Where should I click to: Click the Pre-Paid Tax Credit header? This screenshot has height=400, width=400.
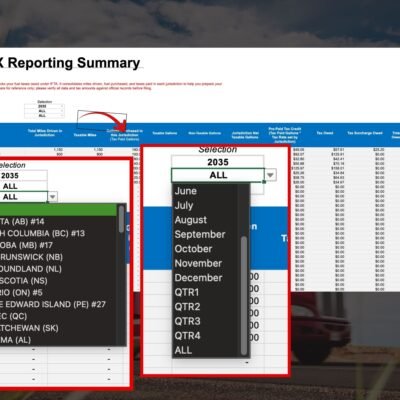[285, 135]
